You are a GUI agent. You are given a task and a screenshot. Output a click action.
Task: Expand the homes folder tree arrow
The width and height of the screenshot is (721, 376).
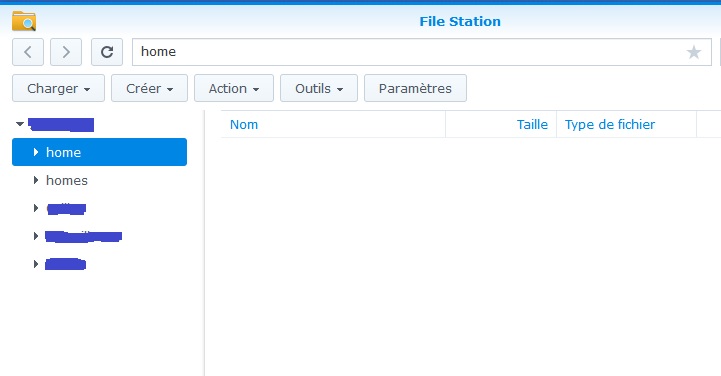36,180
